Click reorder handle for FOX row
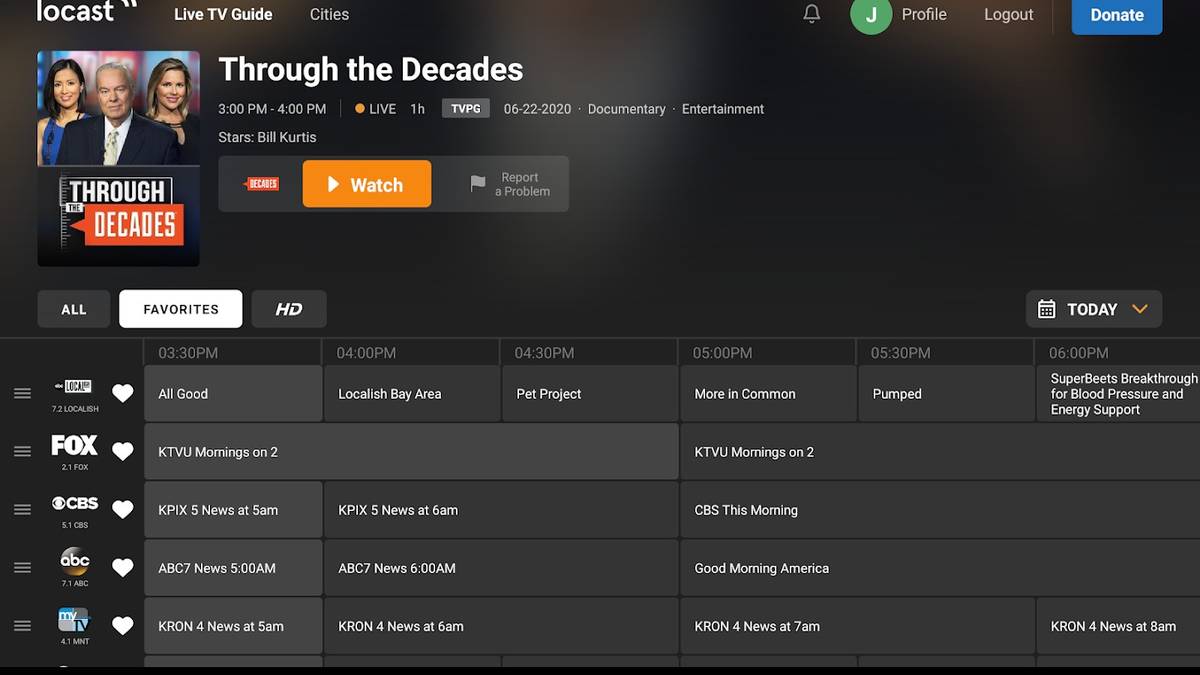 [22, 452]
